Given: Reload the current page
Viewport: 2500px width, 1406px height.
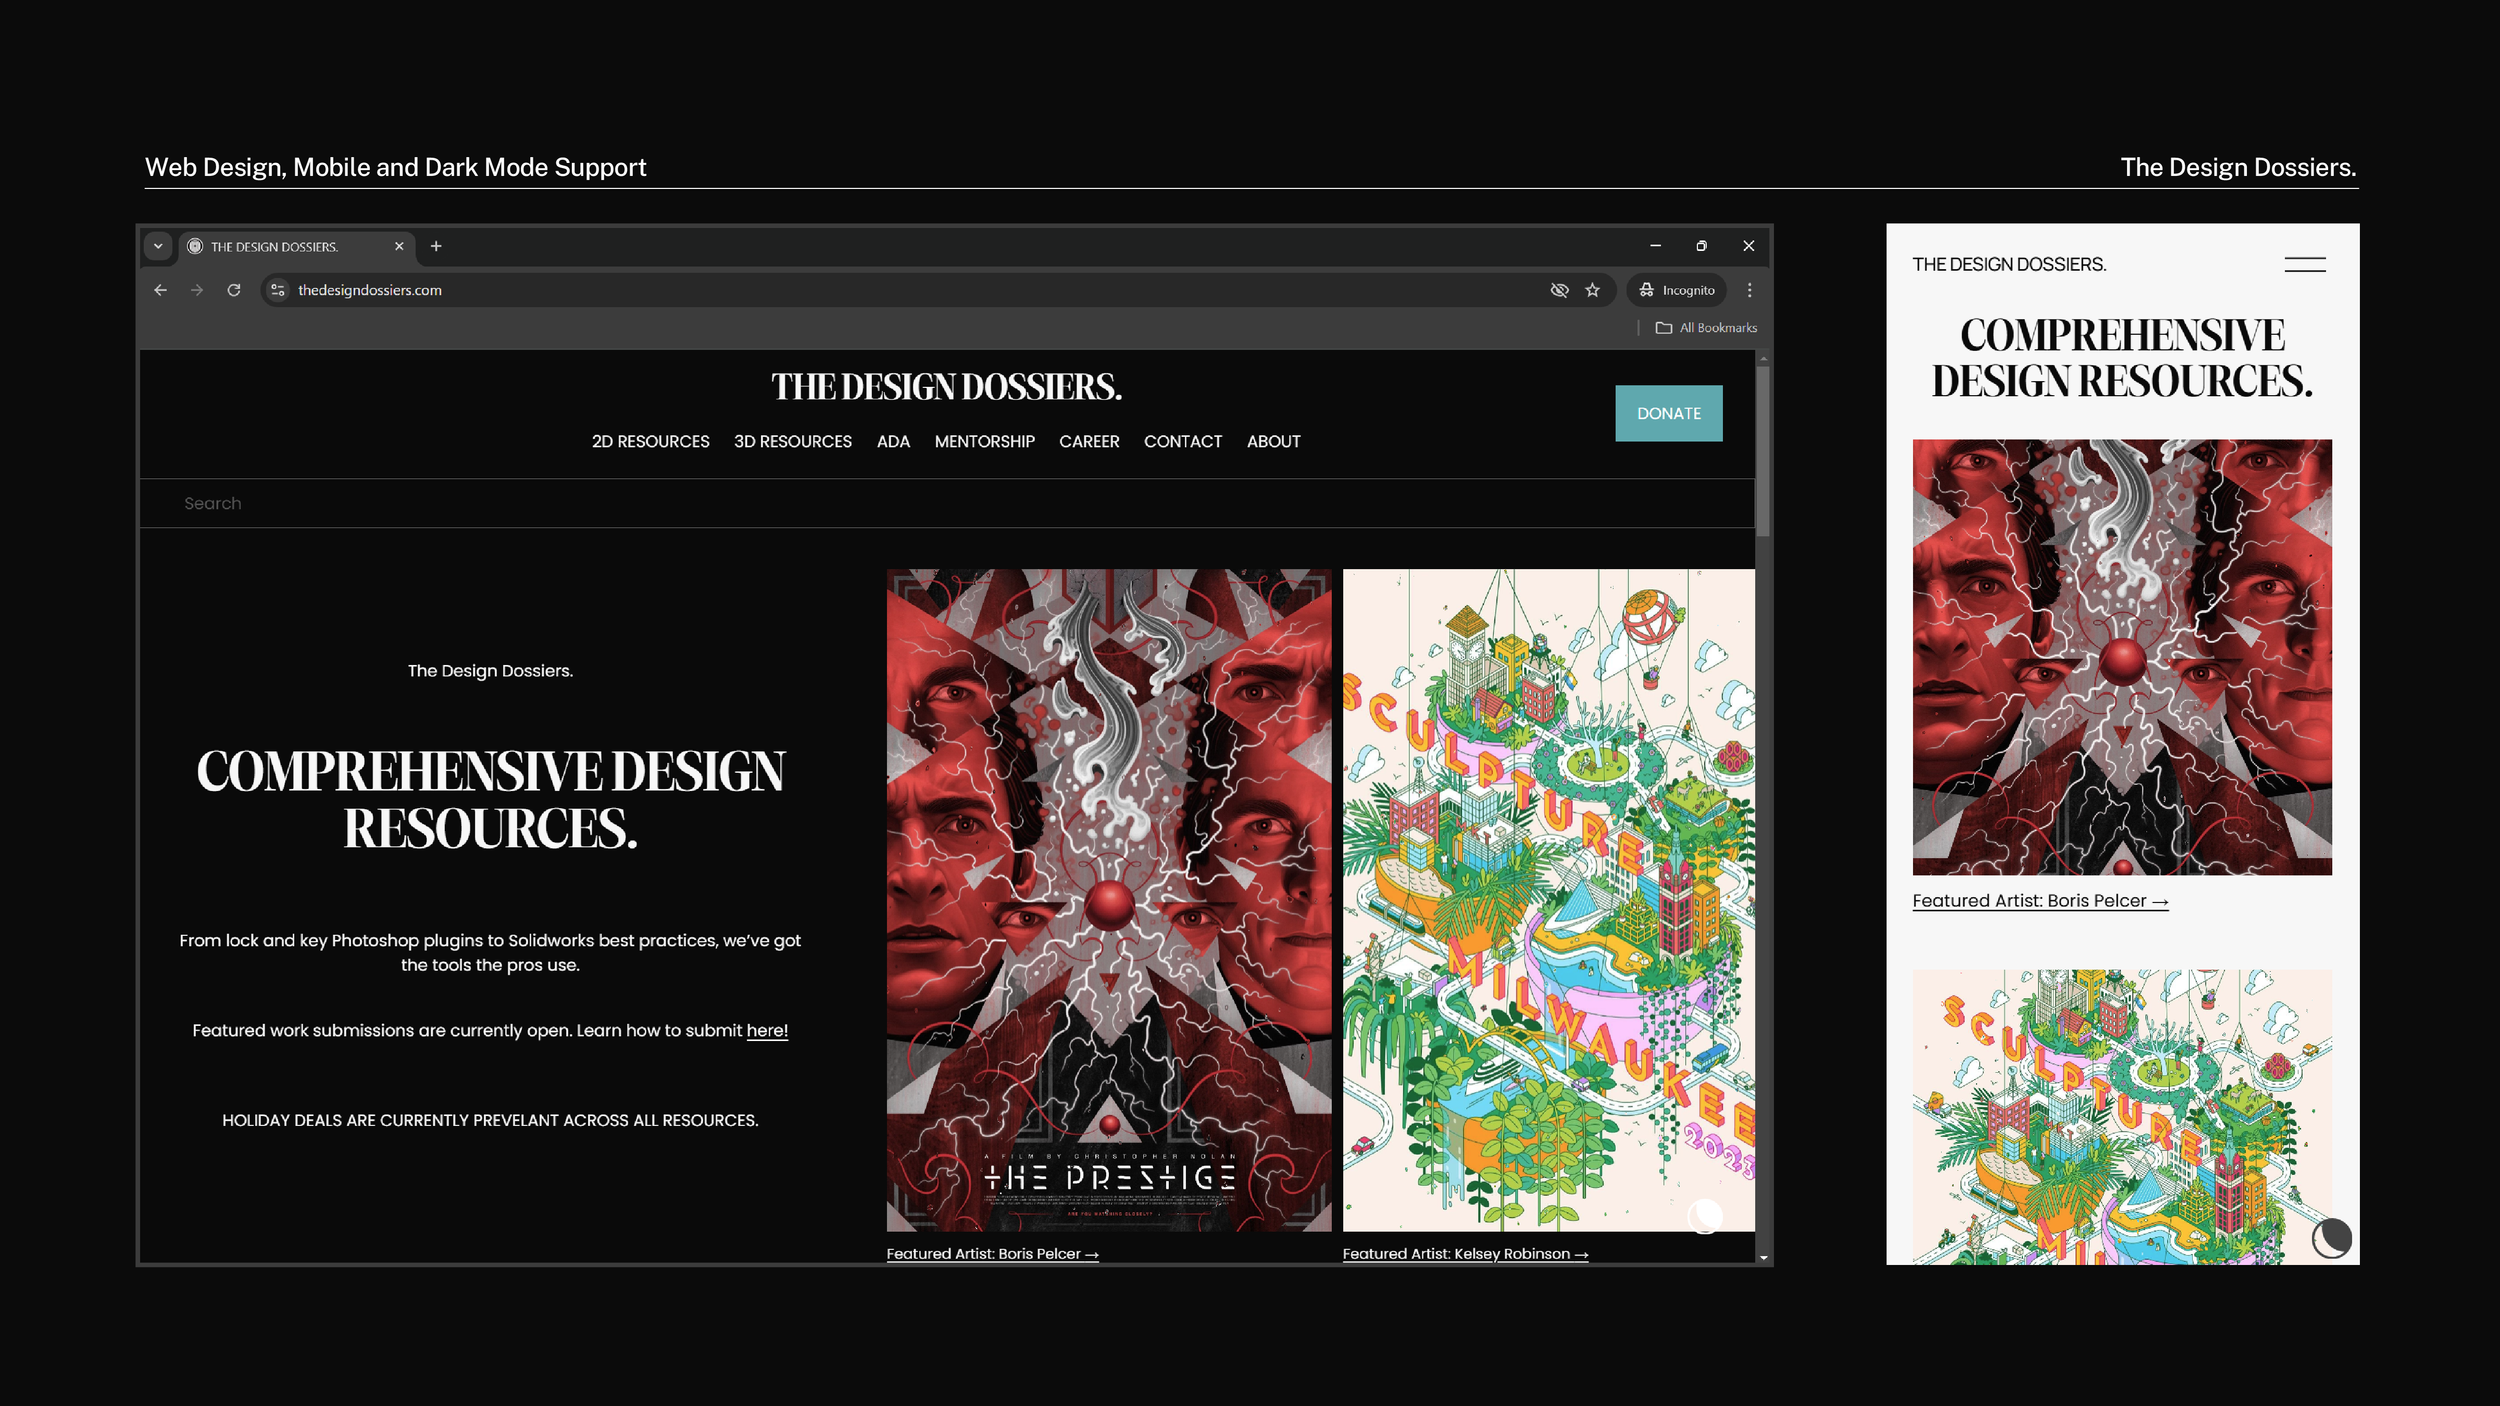Looking at the screenshot, I should point(234,290).
